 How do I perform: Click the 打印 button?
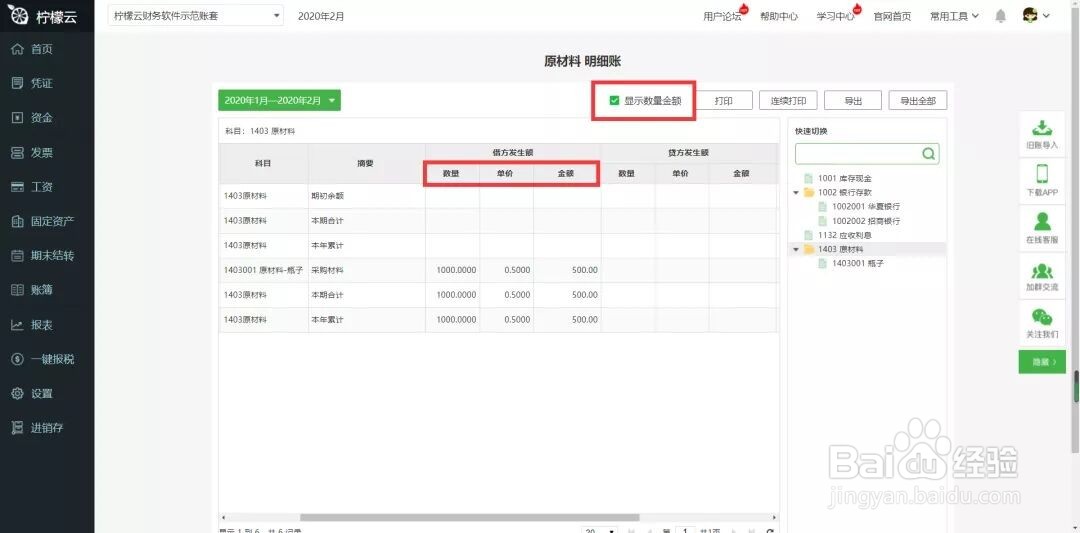click(723, 101)
